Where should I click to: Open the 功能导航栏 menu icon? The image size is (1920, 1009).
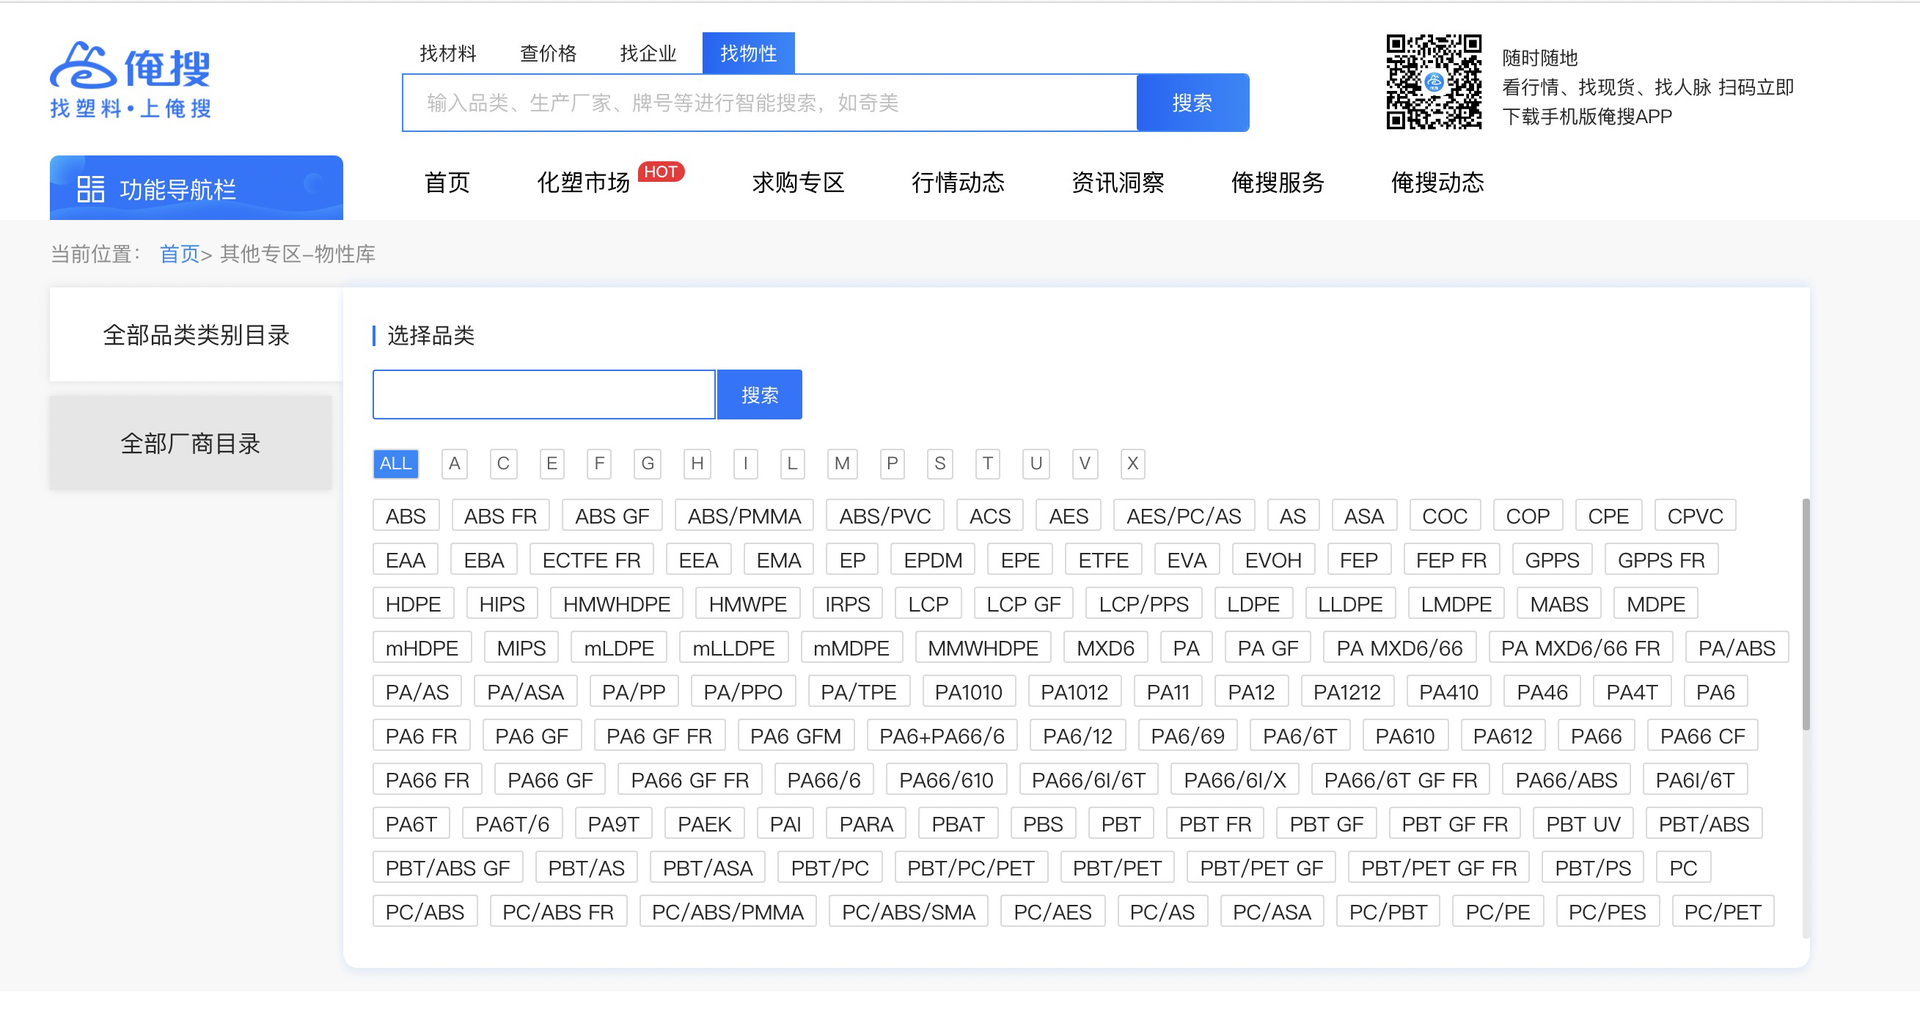click(x=90, y=189)
